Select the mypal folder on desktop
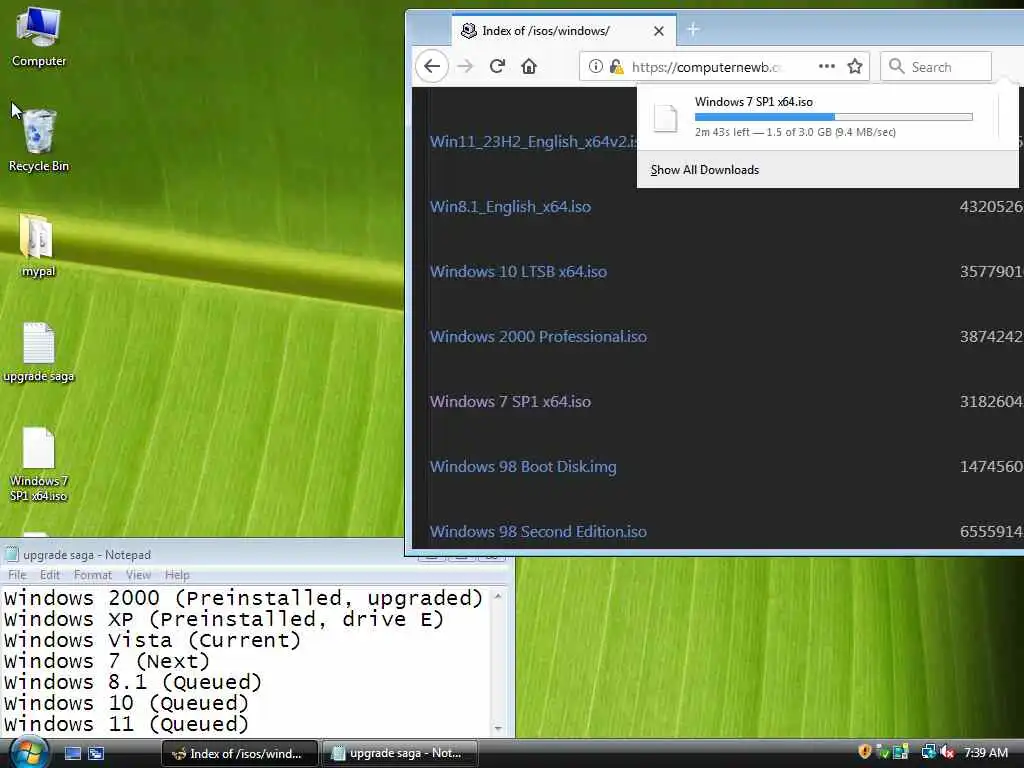The image size is (1024, 768). [38, 245]
